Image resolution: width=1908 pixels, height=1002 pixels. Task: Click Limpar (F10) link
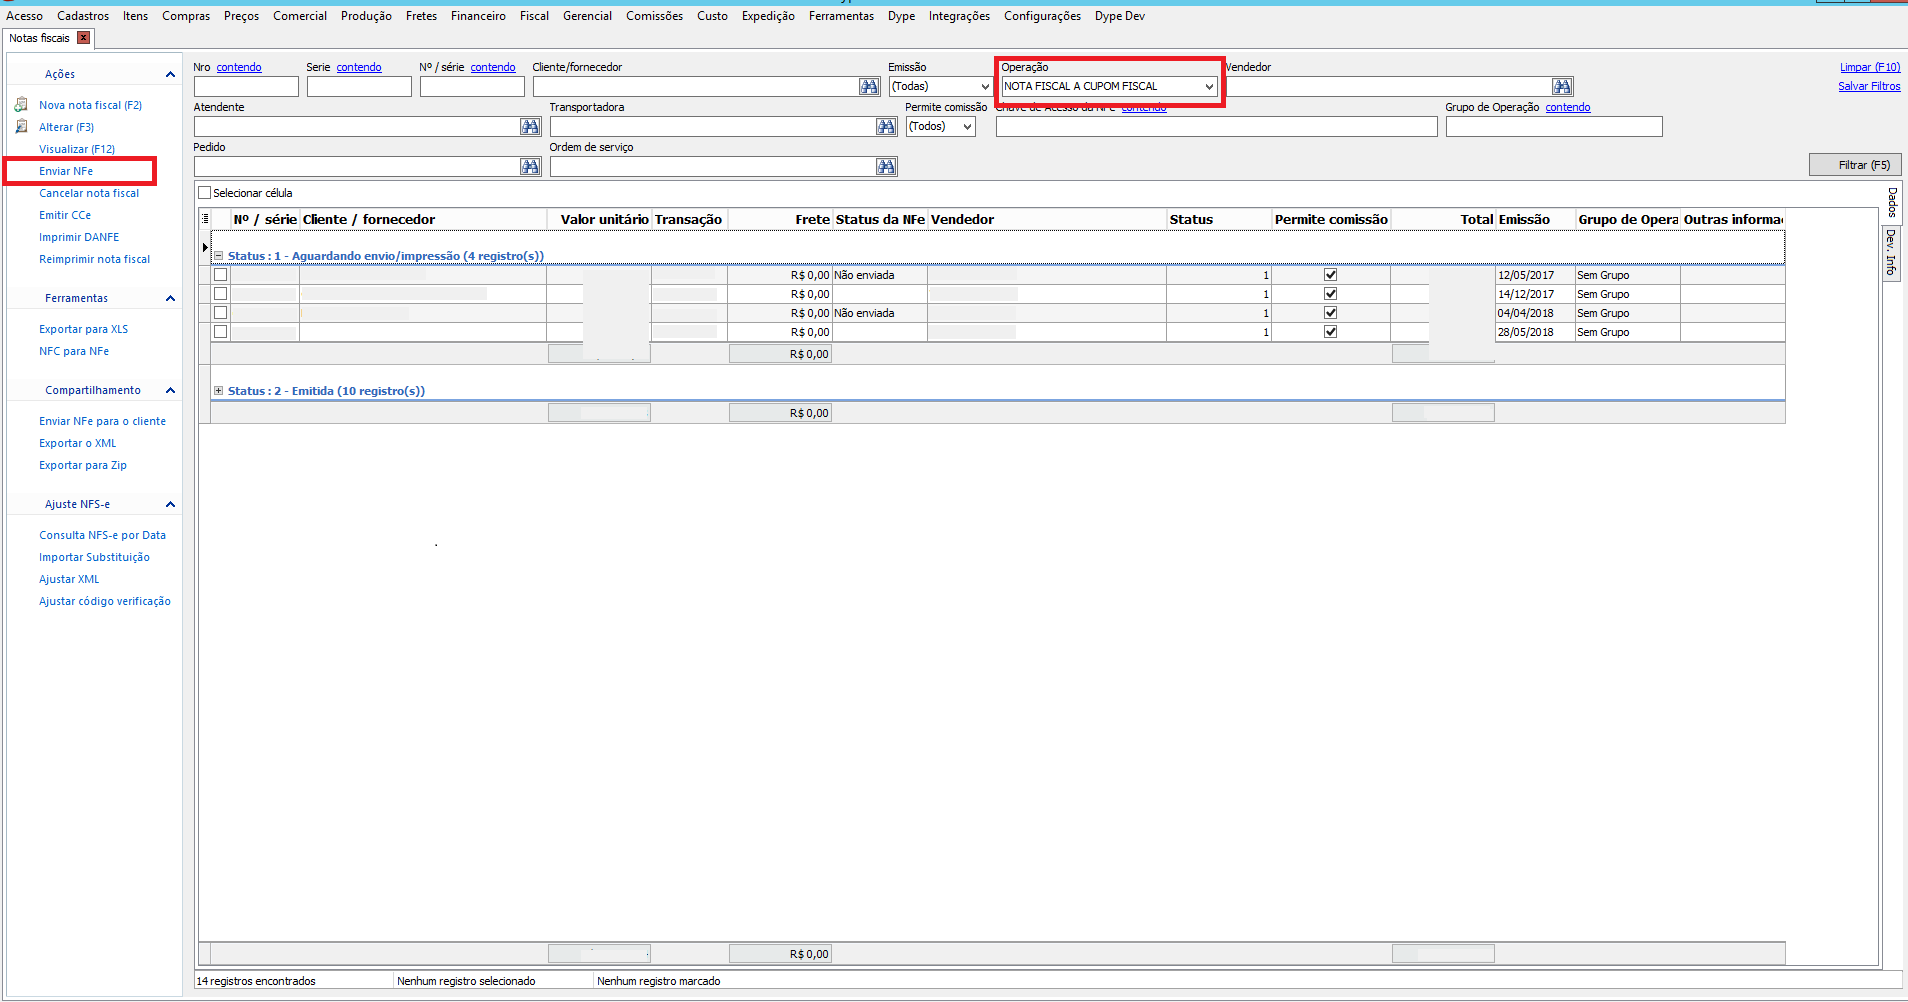pos(1870,67)
